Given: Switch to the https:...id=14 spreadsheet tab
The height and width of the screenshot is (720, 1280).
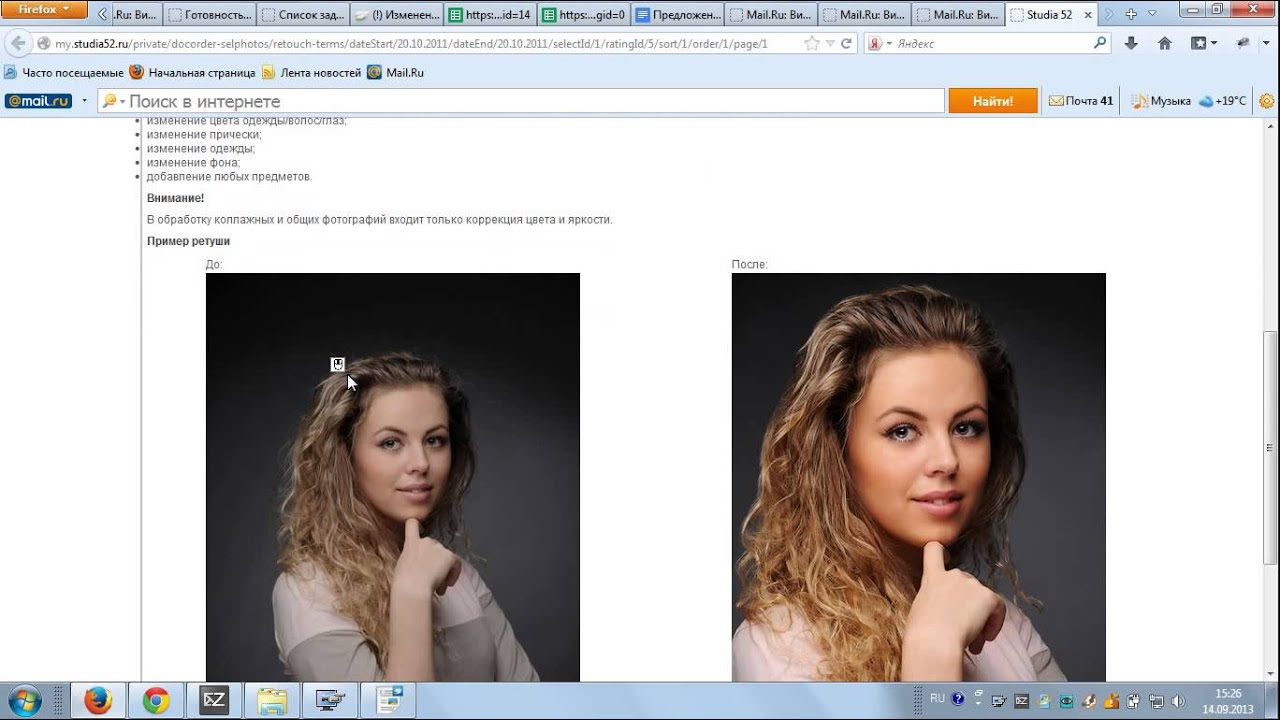Looking at the screenshot, I should (490, 15).
